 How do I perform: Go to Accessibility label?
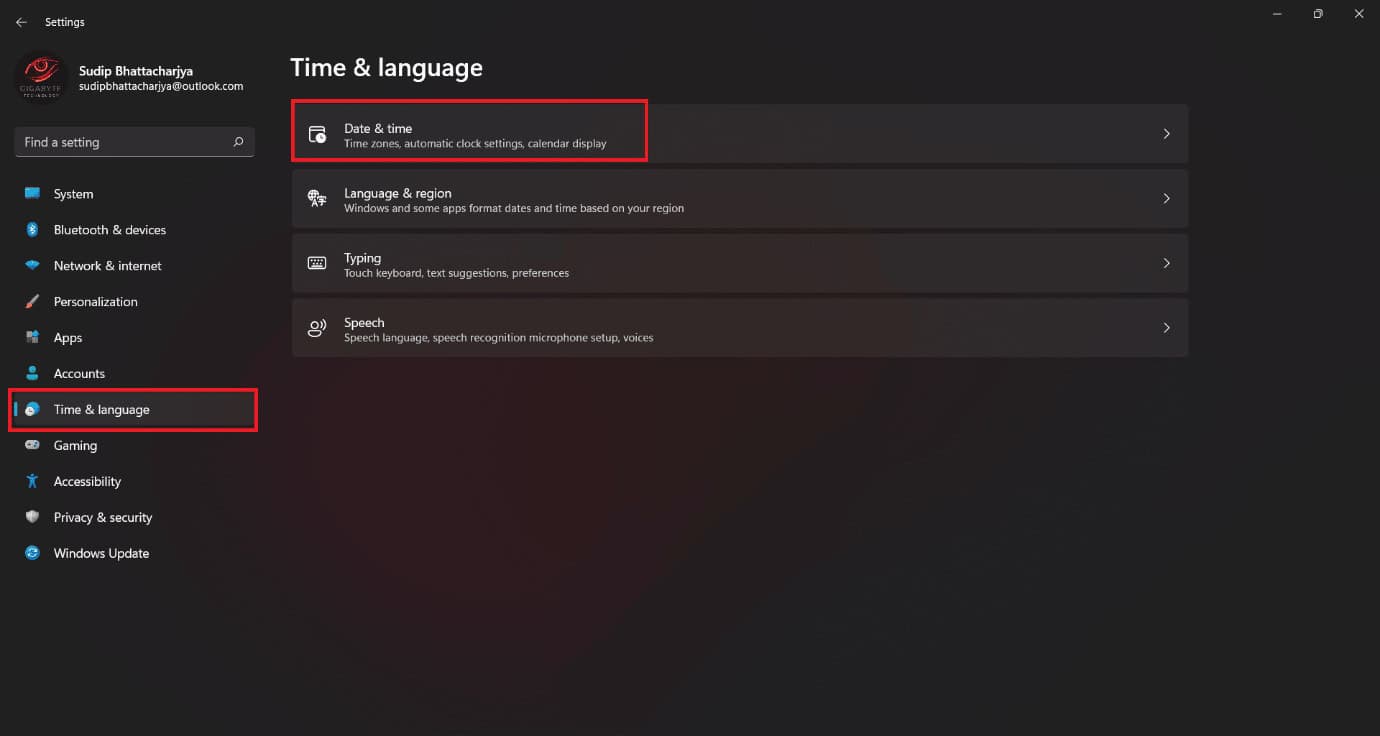(87, 482)
